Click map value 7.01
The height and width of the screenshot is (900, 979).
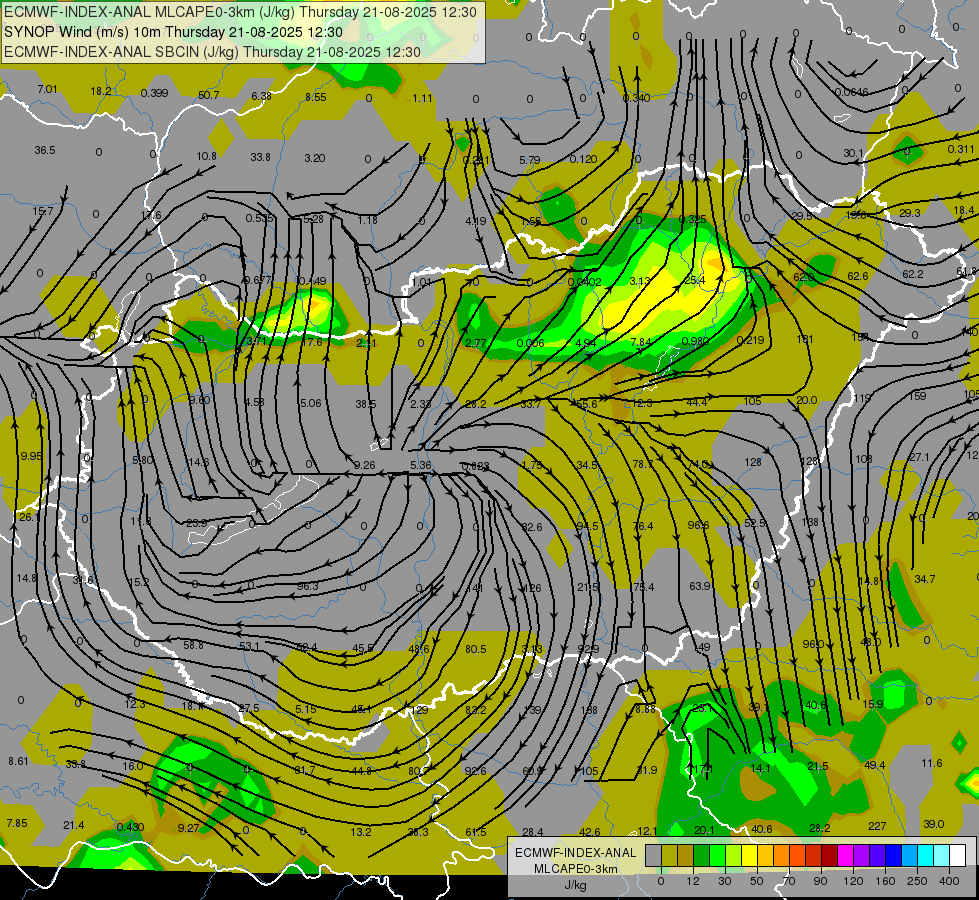tap(47, 89)
